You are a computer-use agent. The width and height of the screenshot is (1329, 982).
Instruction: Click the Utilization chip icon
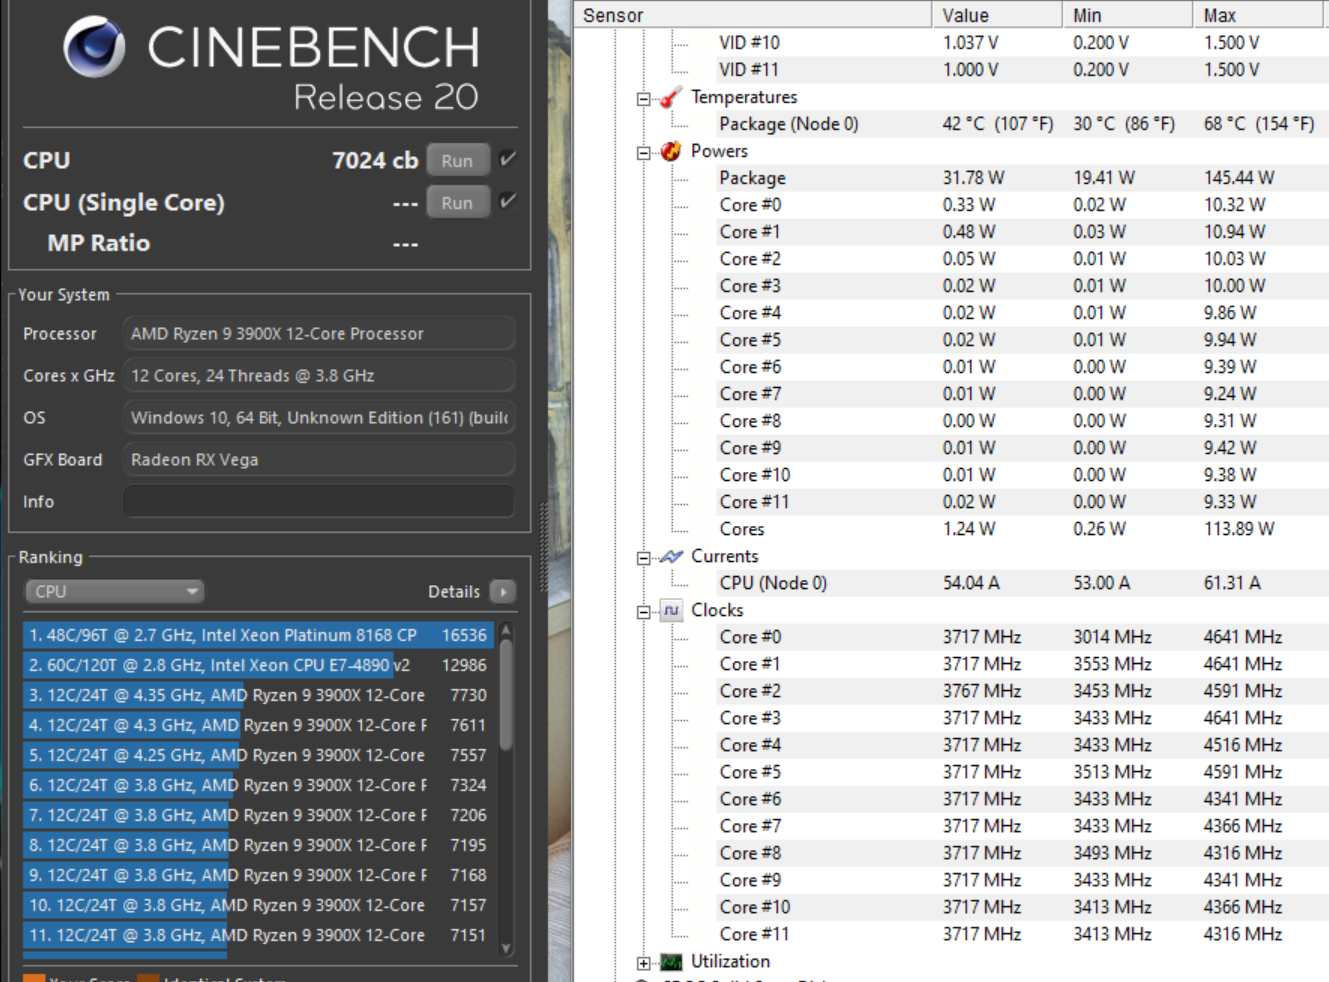pyautogui.click(x=671, y=962)
